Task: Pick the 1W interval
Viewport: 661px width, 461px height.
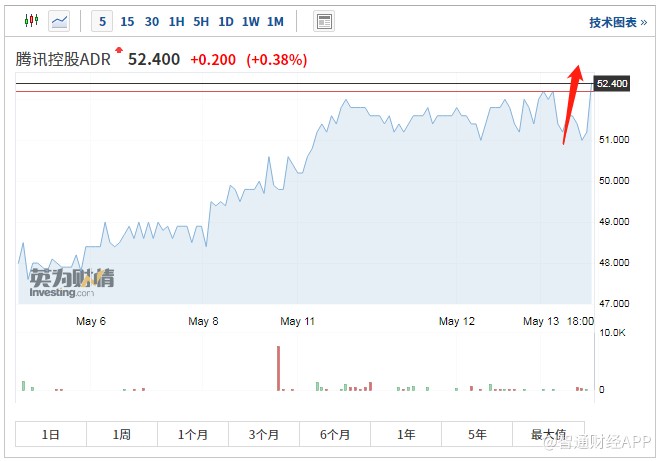Action: pos(250,21)
